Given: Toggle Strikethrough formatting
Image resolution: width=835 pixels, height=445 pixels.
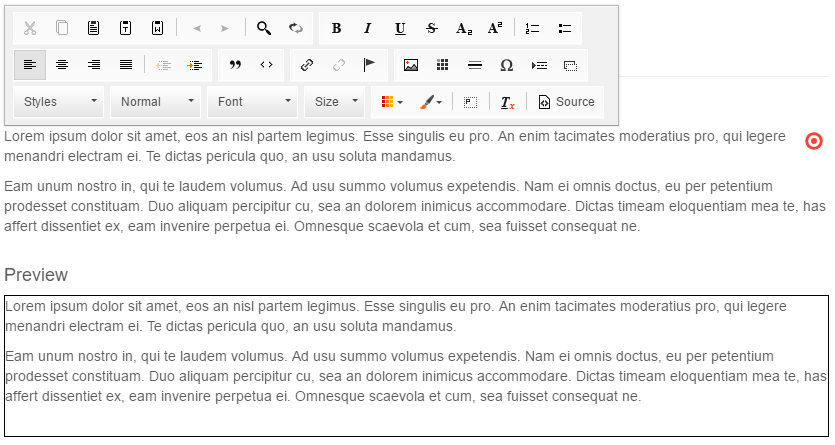Looking at the screenshot, I should tap(432, 28).
